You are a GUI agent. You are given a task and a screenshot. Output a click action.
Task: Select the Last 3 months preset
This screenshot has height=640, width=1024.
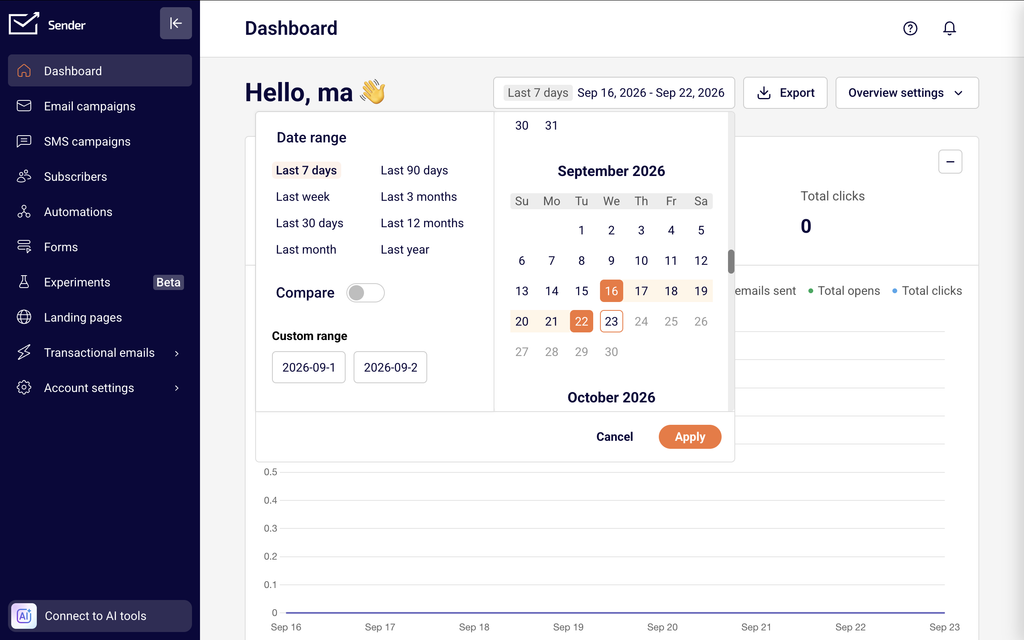[419, 197]
